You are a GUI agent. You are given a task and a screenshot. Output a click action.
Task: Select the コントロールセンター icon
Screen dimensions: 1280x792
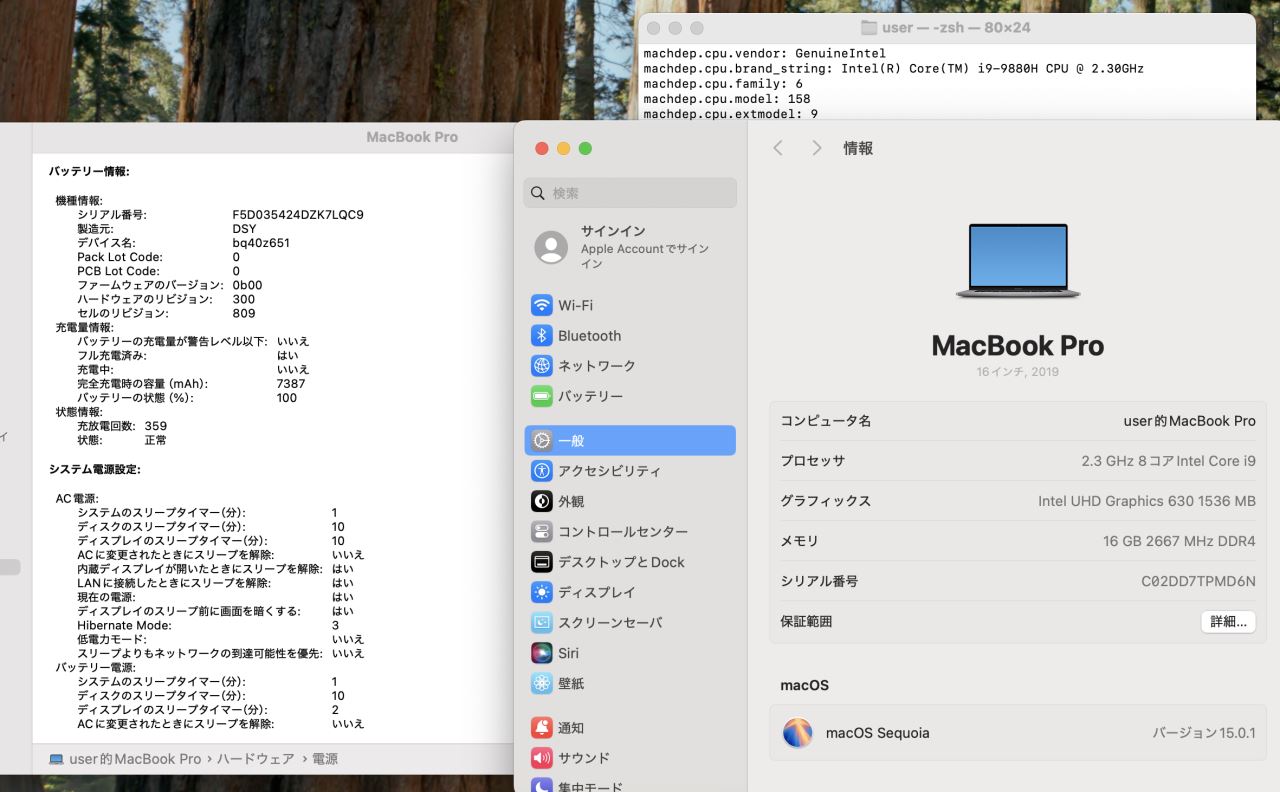click(x=541, y=532)
